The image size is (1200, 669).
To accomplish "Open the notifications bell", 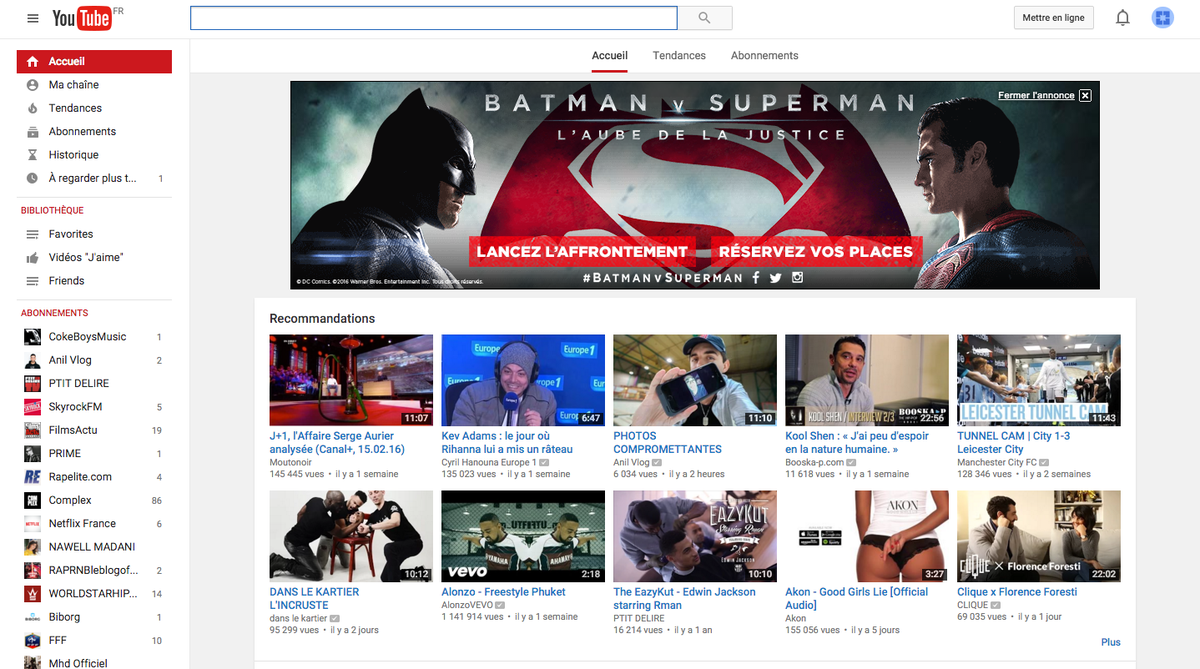I will point(1123,18).
